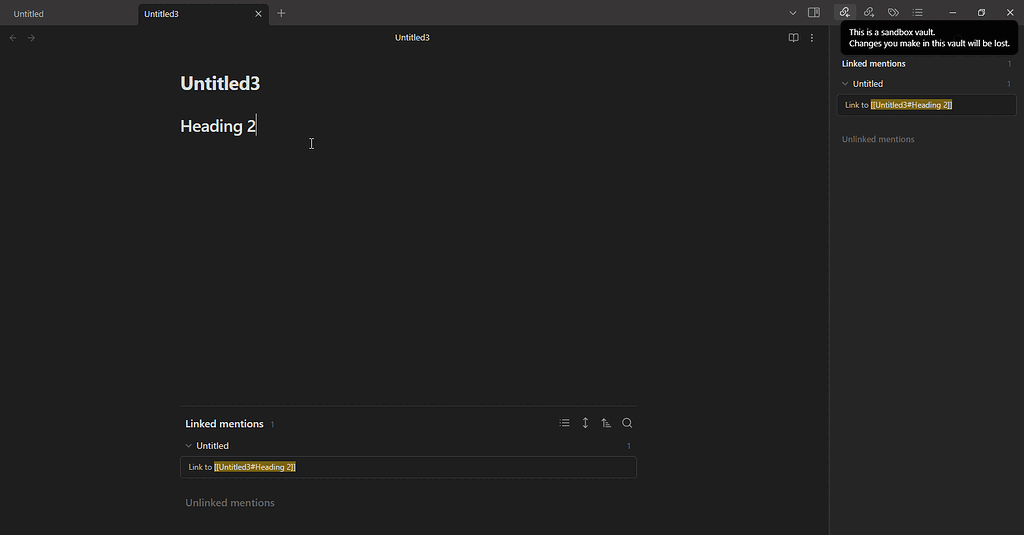The image size is (1024, 535).
Task: Expand Unlinked mentions in right sidebar
Action: [878, 139]
